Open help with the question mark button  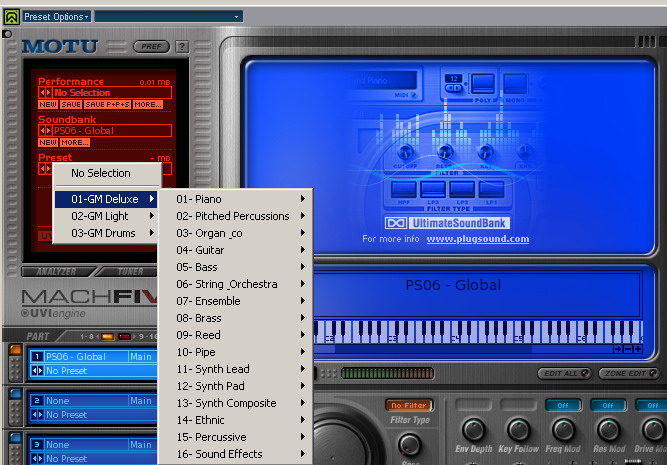(x=182, y=46)
